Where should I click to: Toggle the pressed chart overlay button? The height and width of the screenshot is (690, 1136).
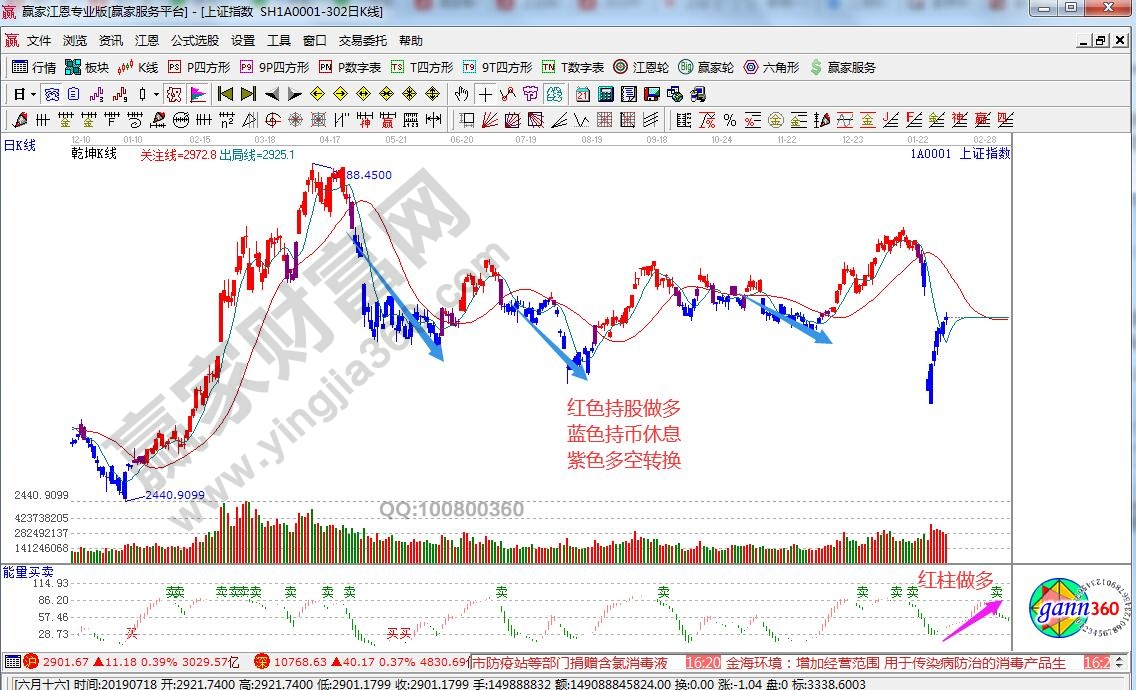(x=173, y=94)
